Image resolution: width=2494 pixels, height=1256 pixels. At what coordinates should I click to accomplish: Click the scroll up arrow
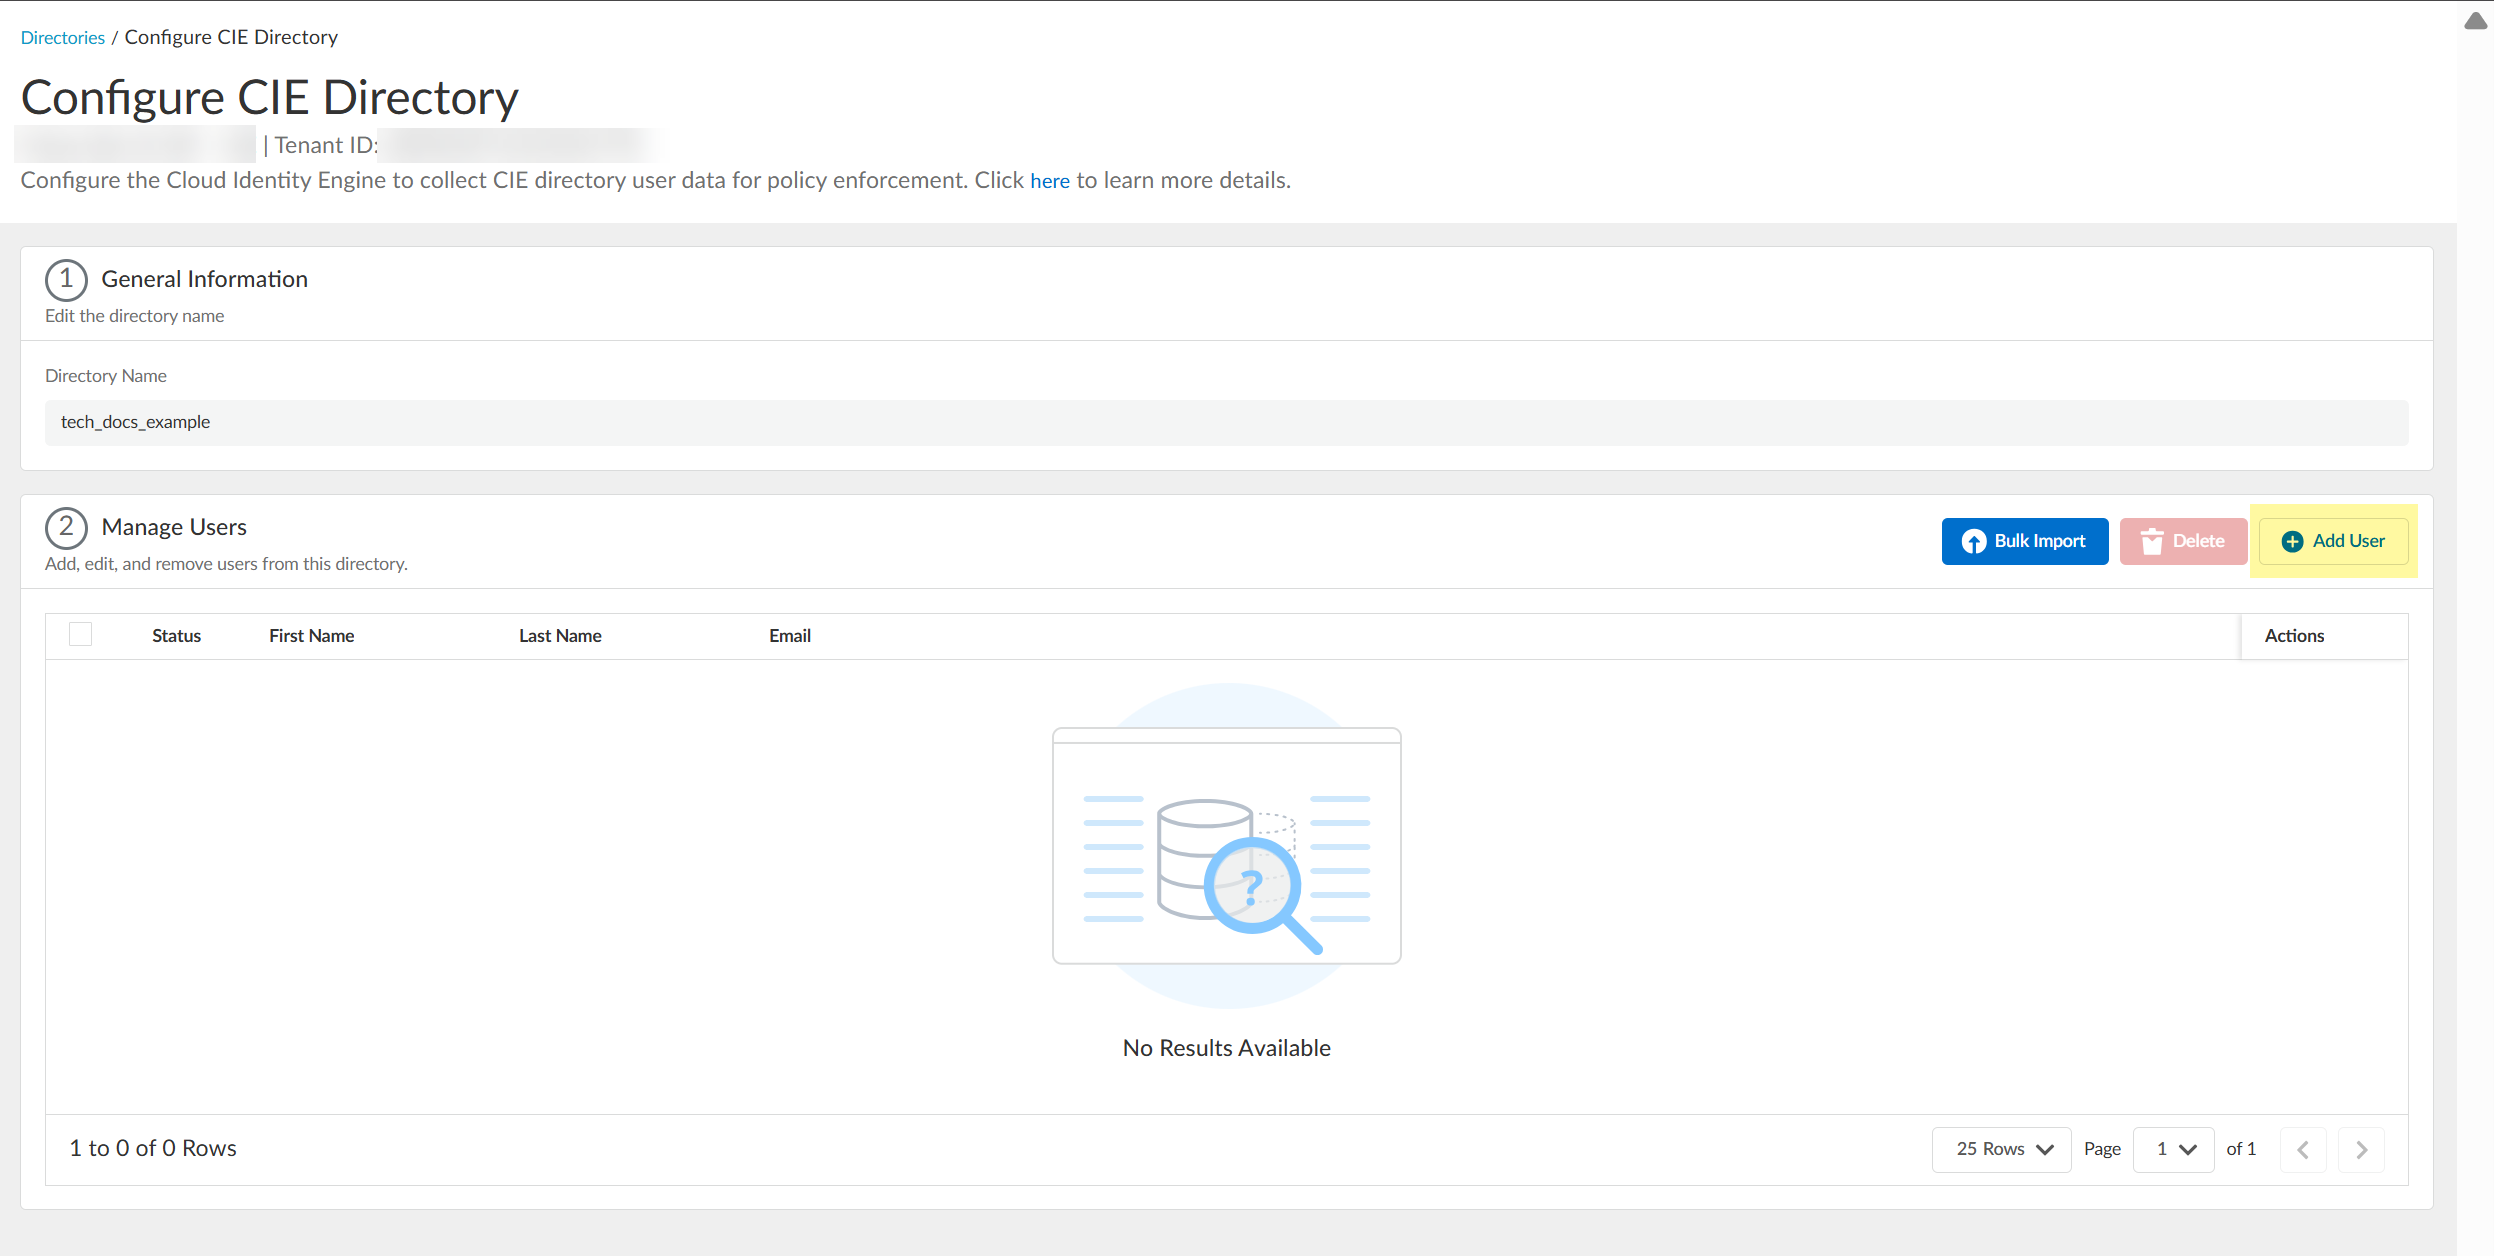(x=2476, y=21)
